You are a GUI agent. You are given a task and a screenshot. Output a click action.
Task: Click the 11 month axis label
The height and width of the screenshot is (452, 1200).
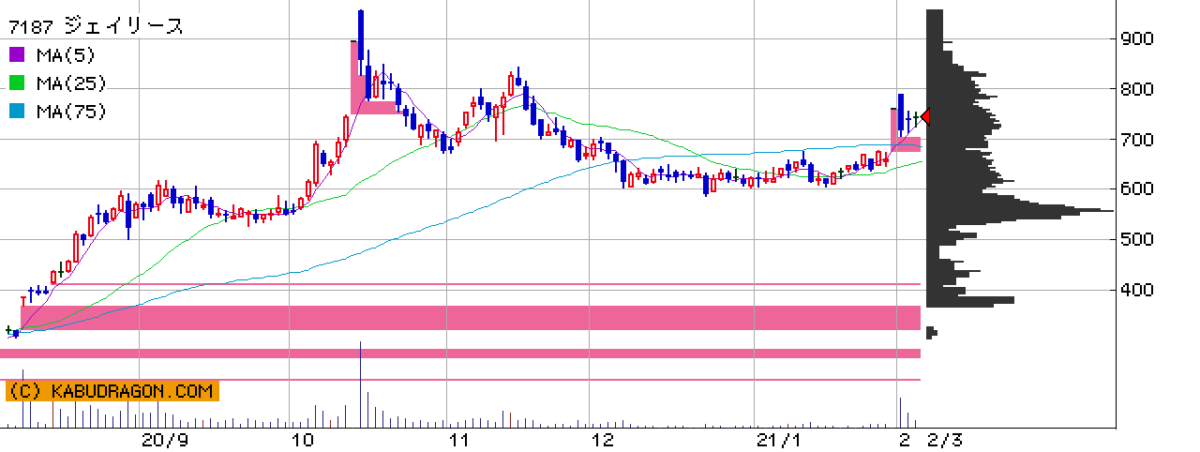[x=458, y=439]
